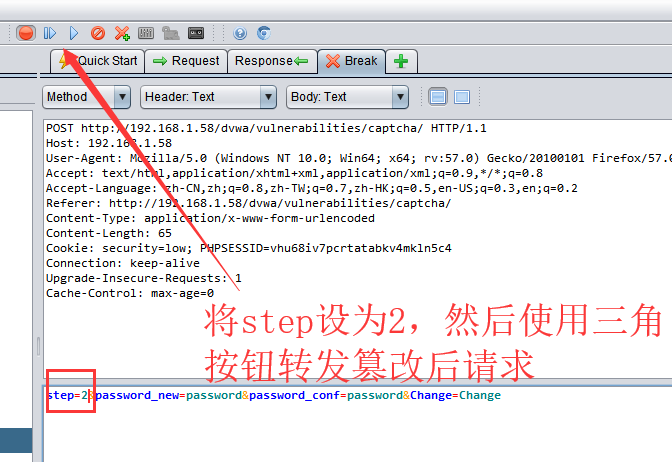Expand the Header: Text dropdown

(x=208, y=97)
